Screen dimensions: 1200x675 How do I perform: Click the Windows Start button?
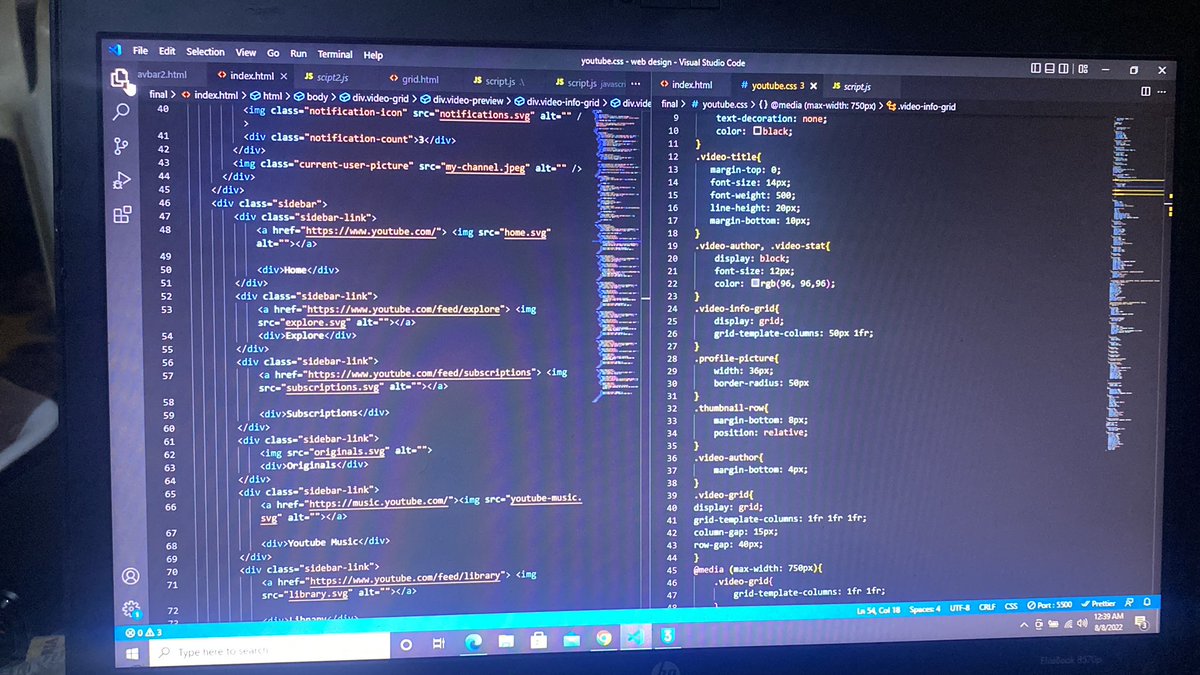131,654
